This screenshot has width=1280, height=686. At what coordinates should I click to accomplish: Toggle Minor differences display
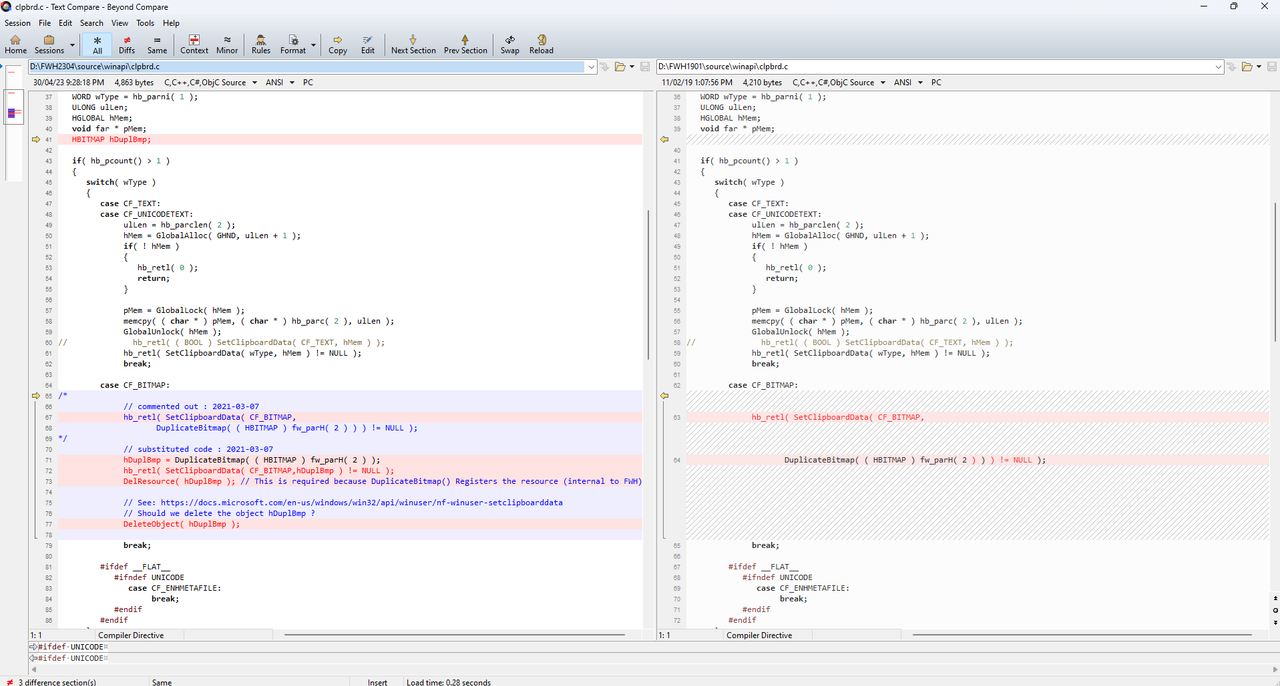227,44
